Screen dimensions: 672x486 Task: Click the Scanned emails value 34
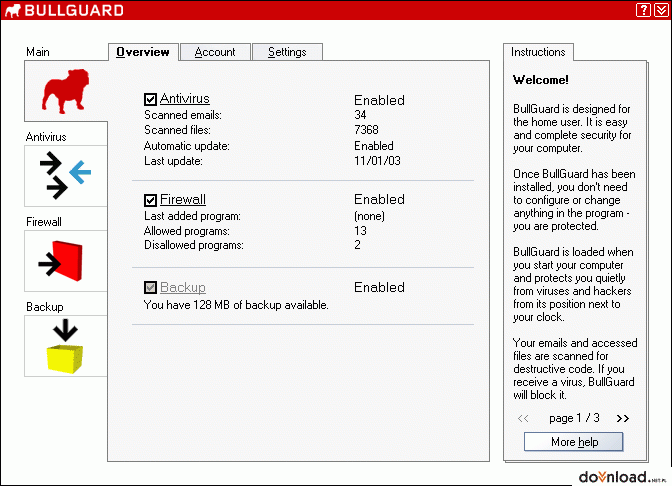point(360,115)
